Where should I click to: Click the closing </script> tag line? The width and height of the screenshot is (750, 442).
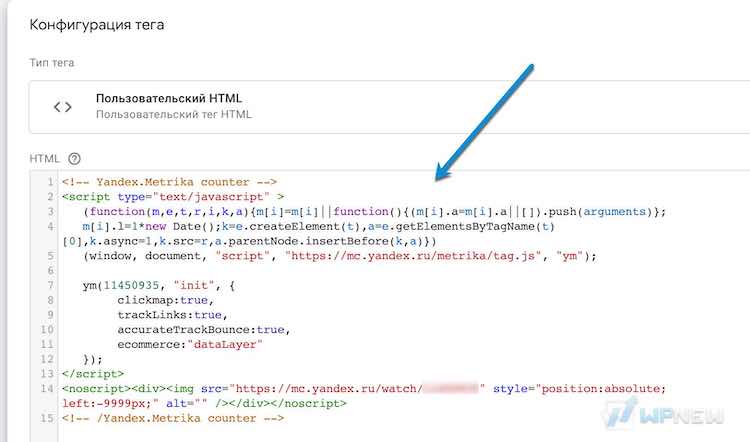93,374
